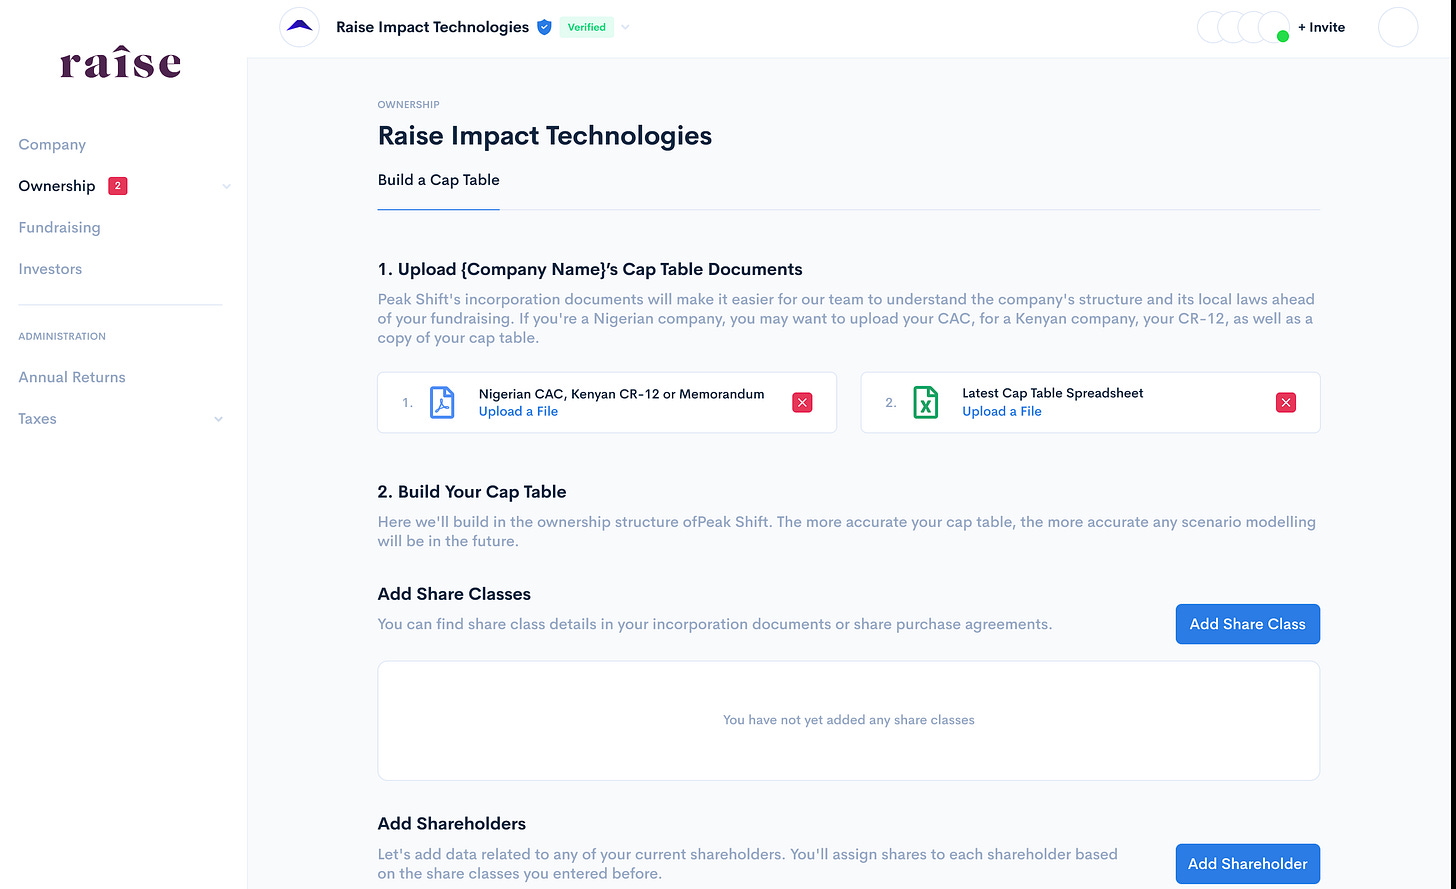Screen dimensions: 1456x889
Task: Expand the Taxes sidebar section
Action: pos(218,419)
